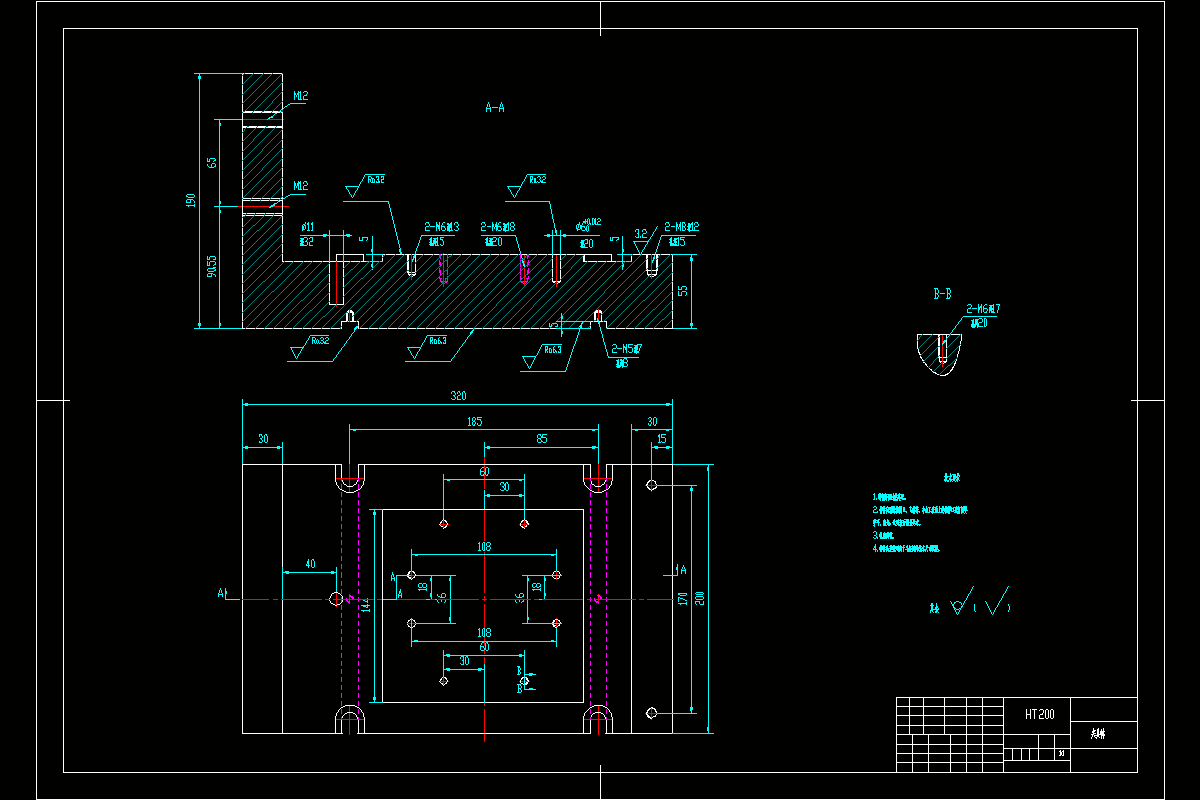Screen dimensions: 1200x800
Task: Click the '85' dimension in plan view
Action: pos(541,438)
